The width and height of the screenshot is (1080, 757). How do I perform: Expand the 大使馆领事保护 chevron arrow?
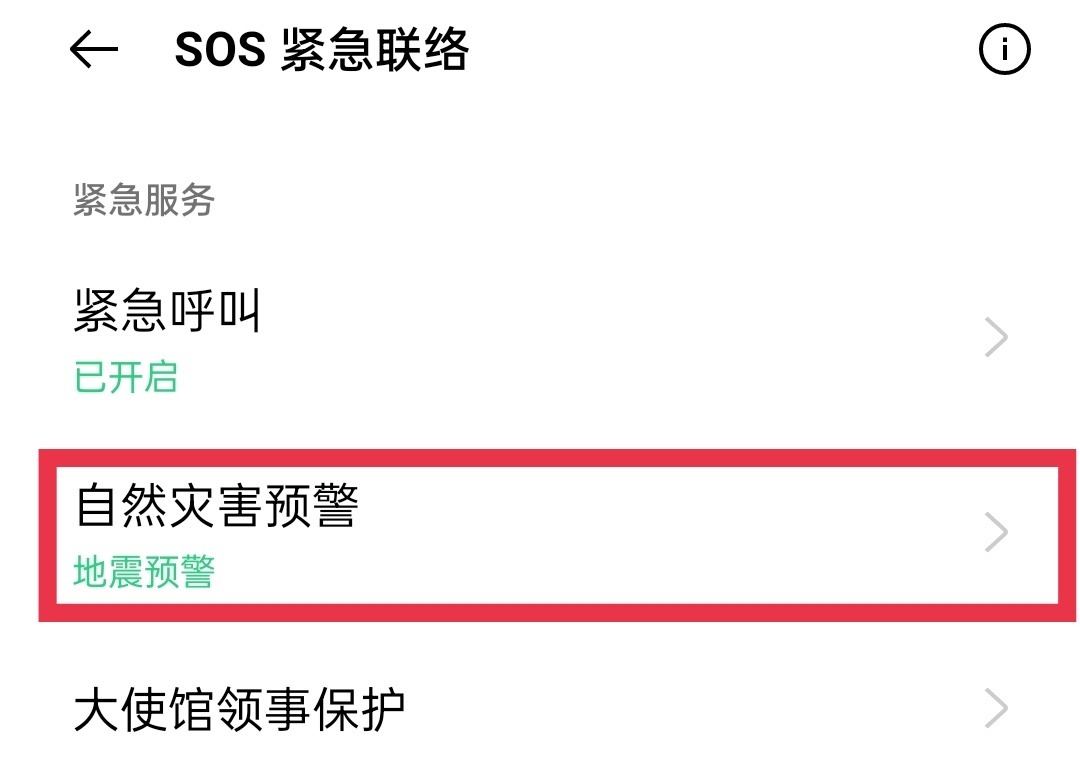[996, 708]
